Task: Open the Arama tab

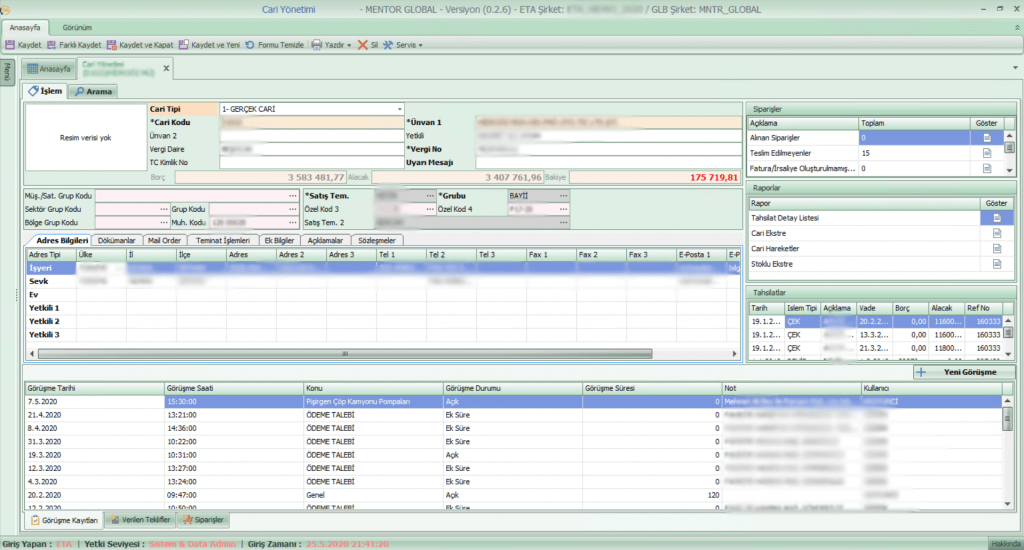Action: point(93,91)
